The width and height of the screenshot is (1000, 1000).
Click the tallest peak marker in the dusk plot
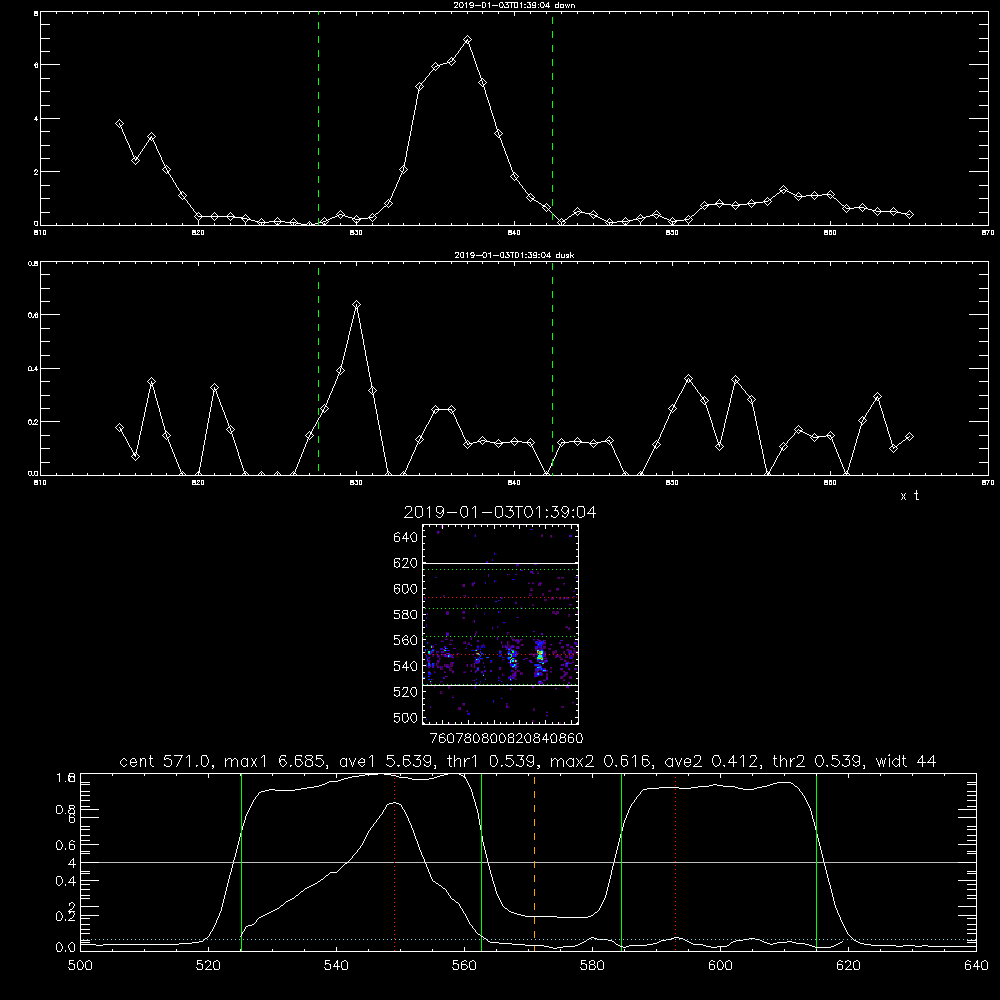(x=357, y=305)
